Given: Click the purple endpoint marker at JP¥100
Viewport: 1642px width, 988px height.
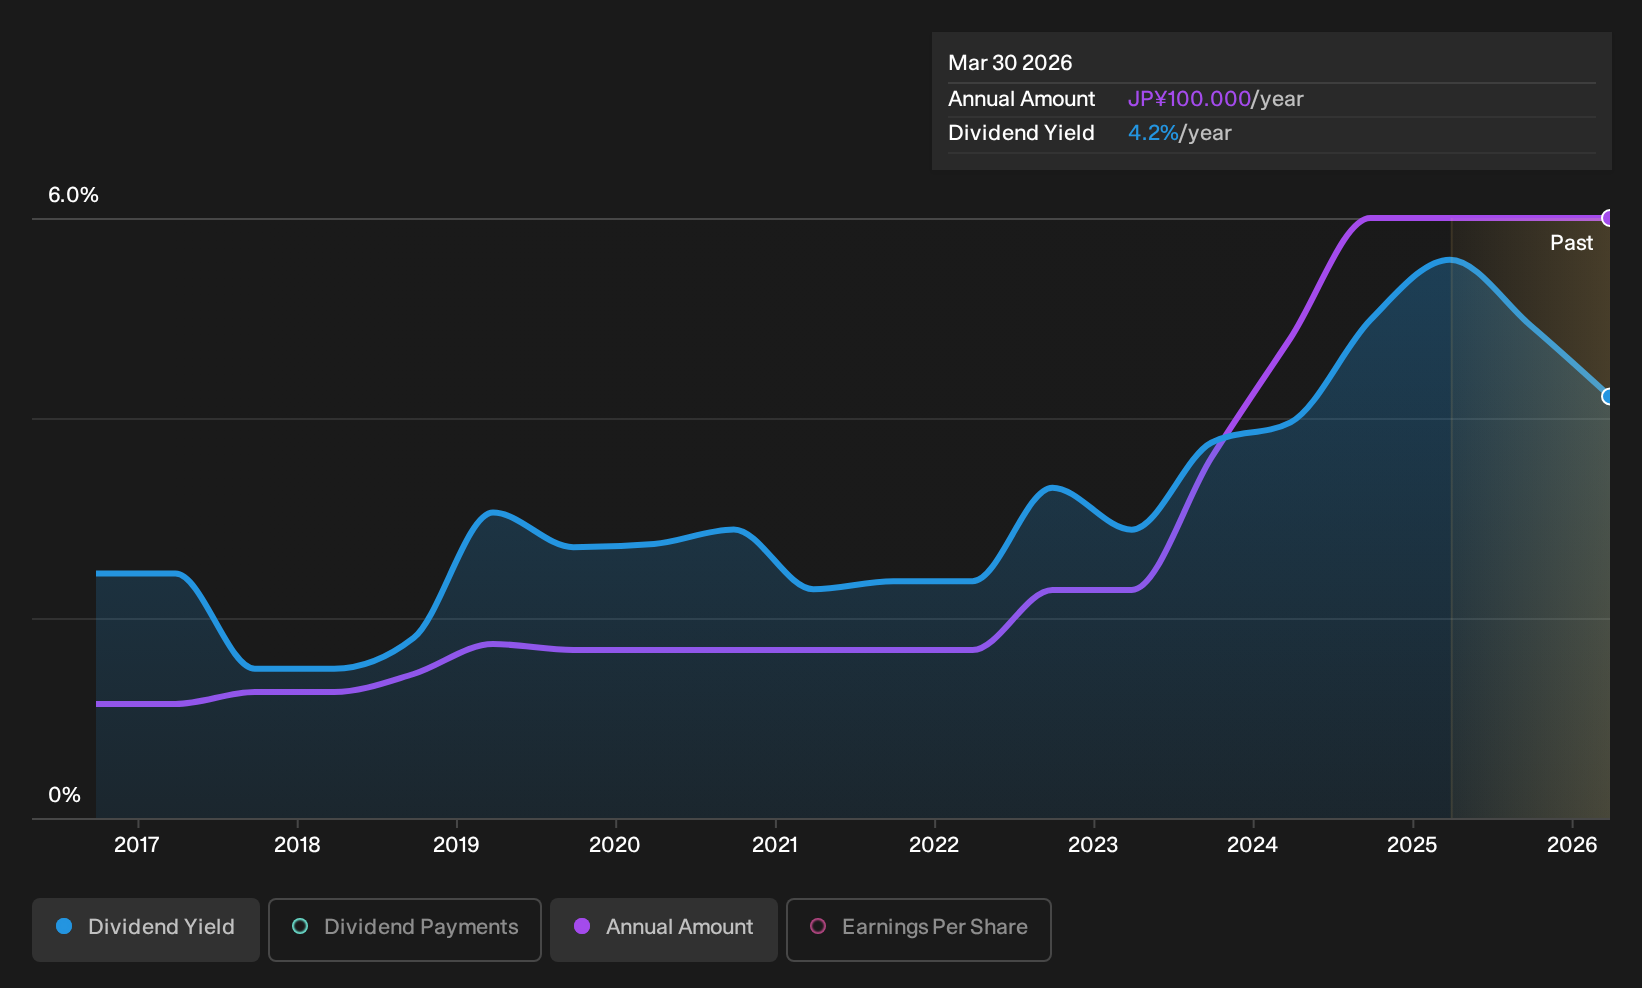Looking at the screenshot, I should click(1608, 218).
